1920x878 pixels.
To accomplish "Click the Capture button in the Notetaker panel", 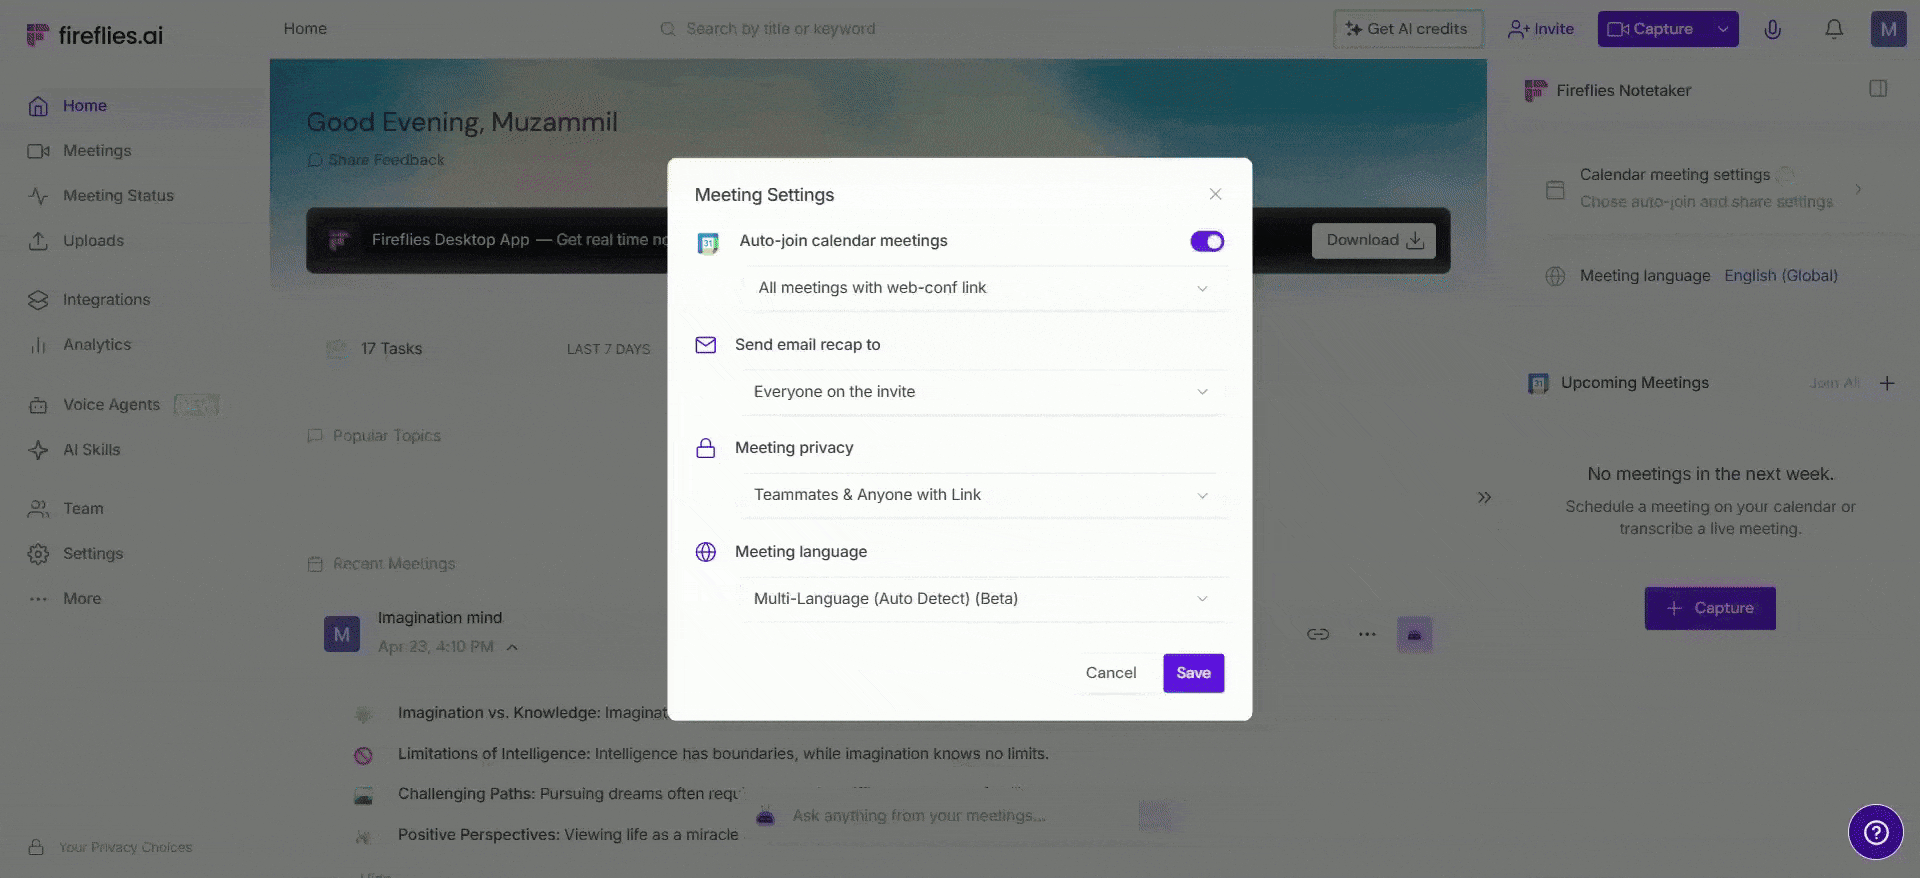I will click(x=1710, y=608).
